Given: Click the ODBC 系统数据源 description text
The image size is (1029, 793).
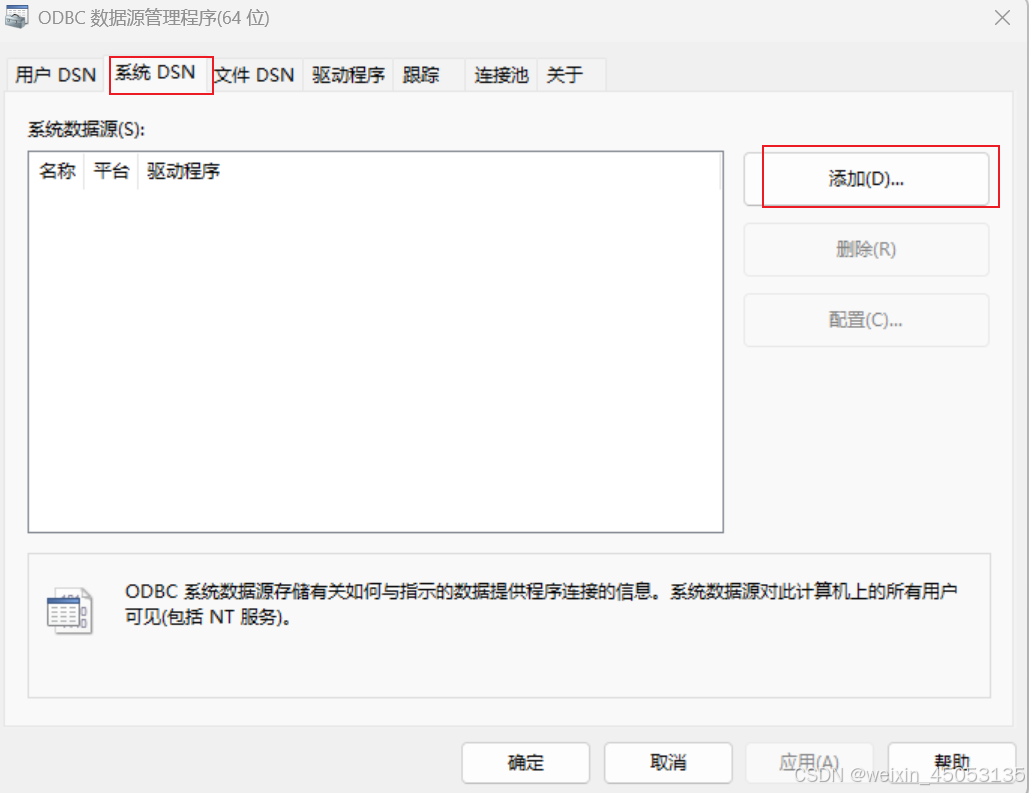Looking at the screenshot, I should 541,604.
